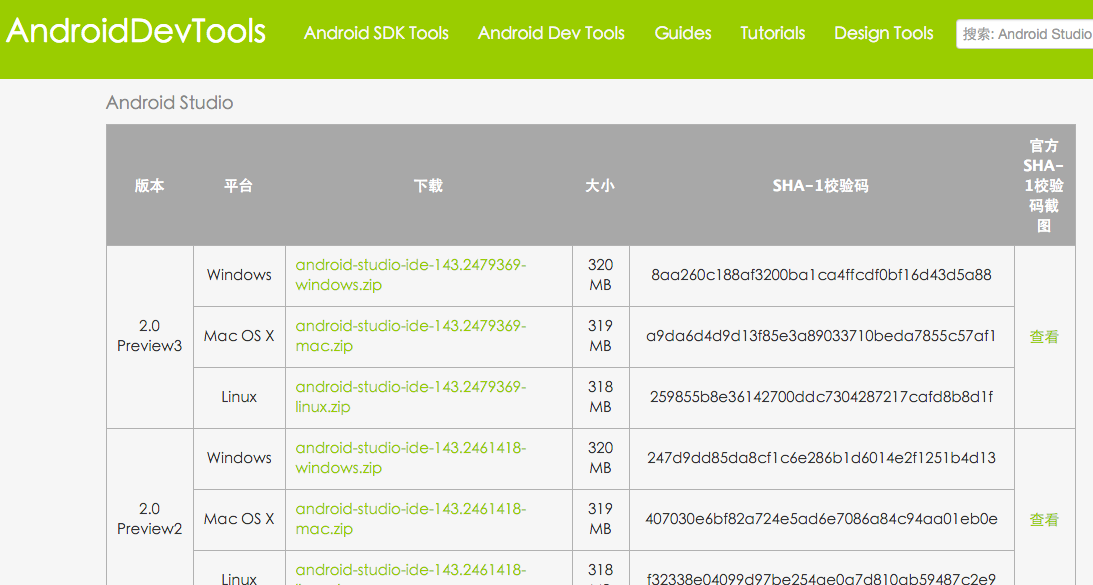The height and width of the screenshot is (585, 1093).
Task: Click the 下载 column header
Action: [x=428, y=185]
